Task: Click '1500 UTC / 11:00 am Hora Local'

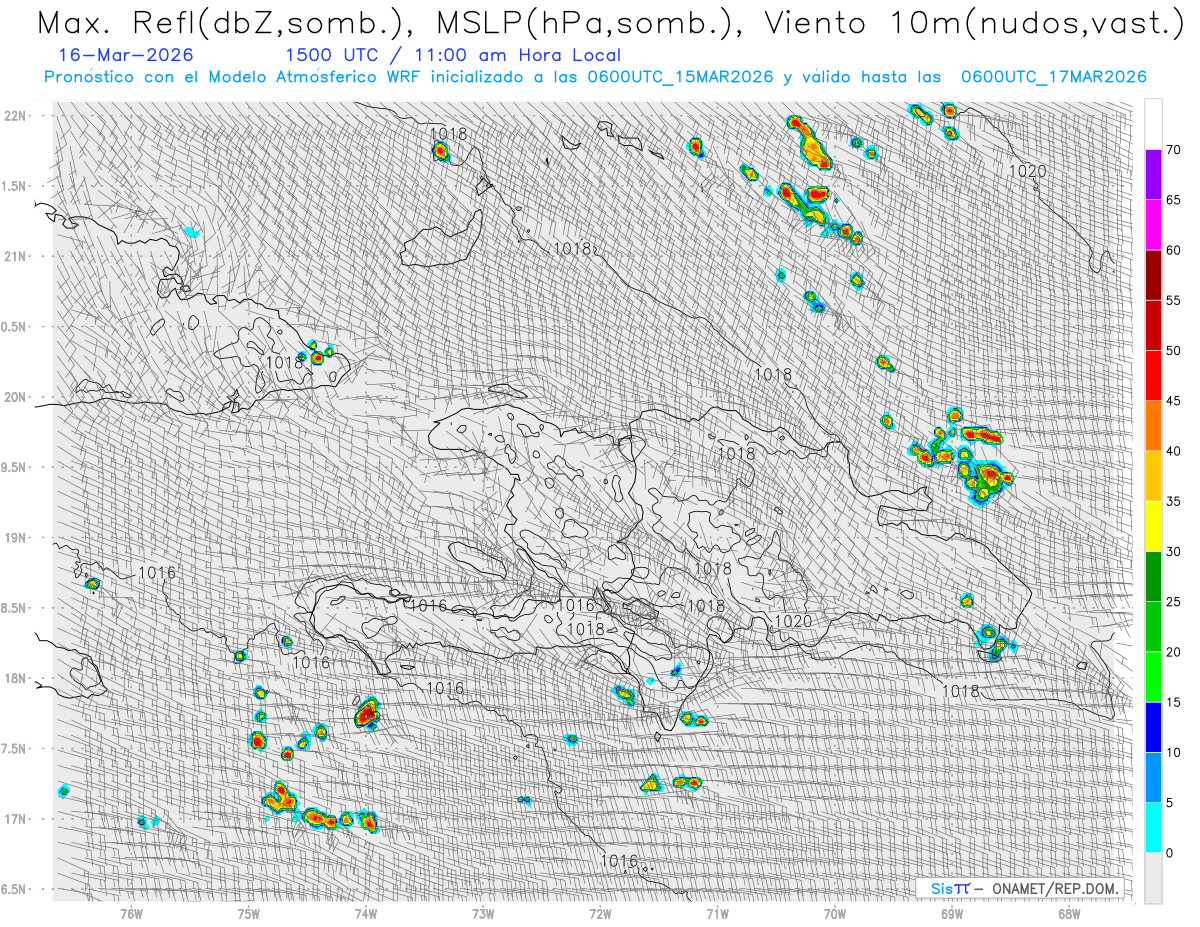Action: tap(452, 56)
